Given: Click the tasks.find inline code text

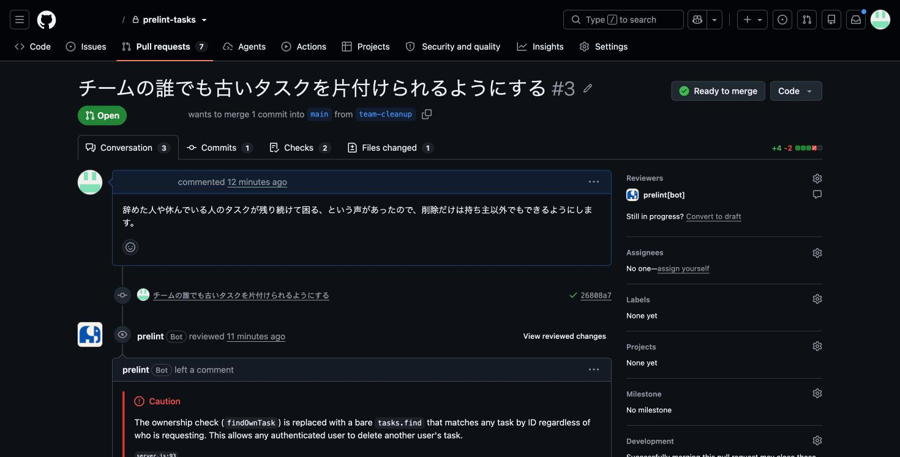Looking at the screenshot, I should [x=401, y=423].
